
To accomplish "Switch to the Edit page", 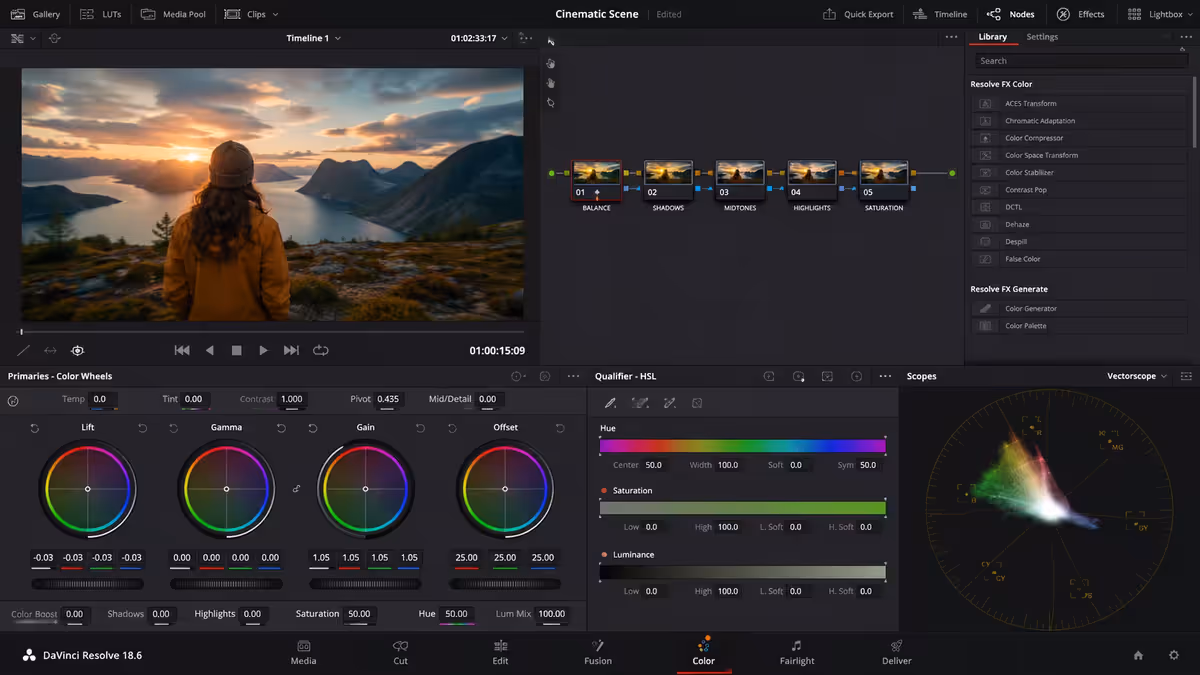I will click(x=500, y=653).
